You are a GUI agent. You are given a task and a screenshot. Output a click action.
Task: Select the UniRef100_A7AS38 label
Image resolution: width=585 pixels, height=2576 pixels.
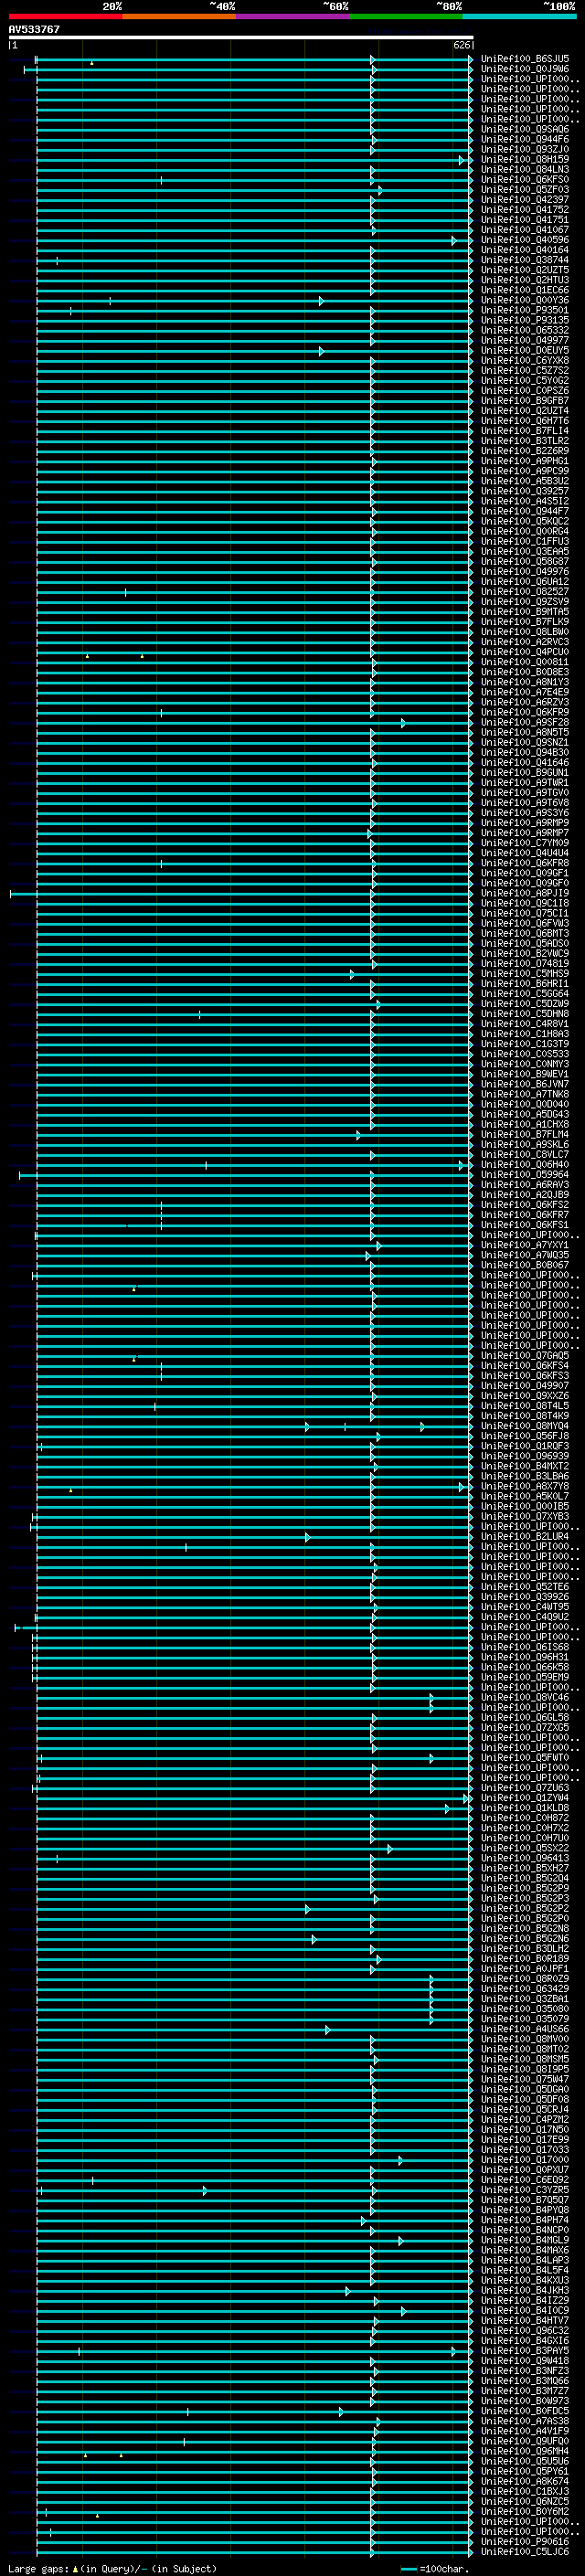[525, 2420]
